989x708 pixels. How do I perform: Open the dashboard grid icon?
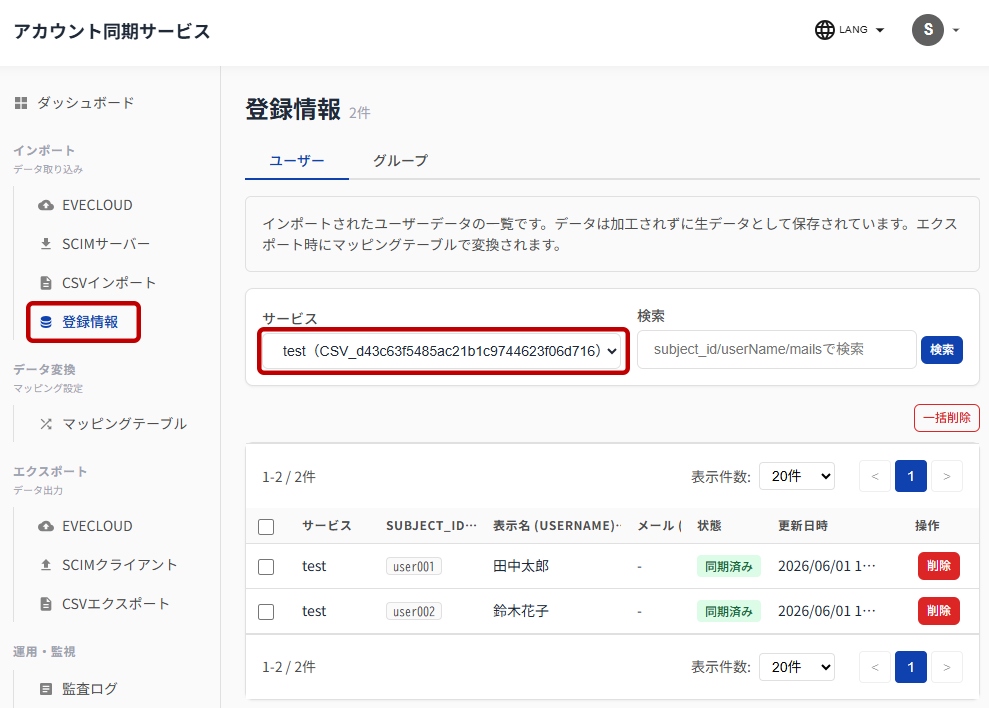pyautogui.click(x=21, y=103)
